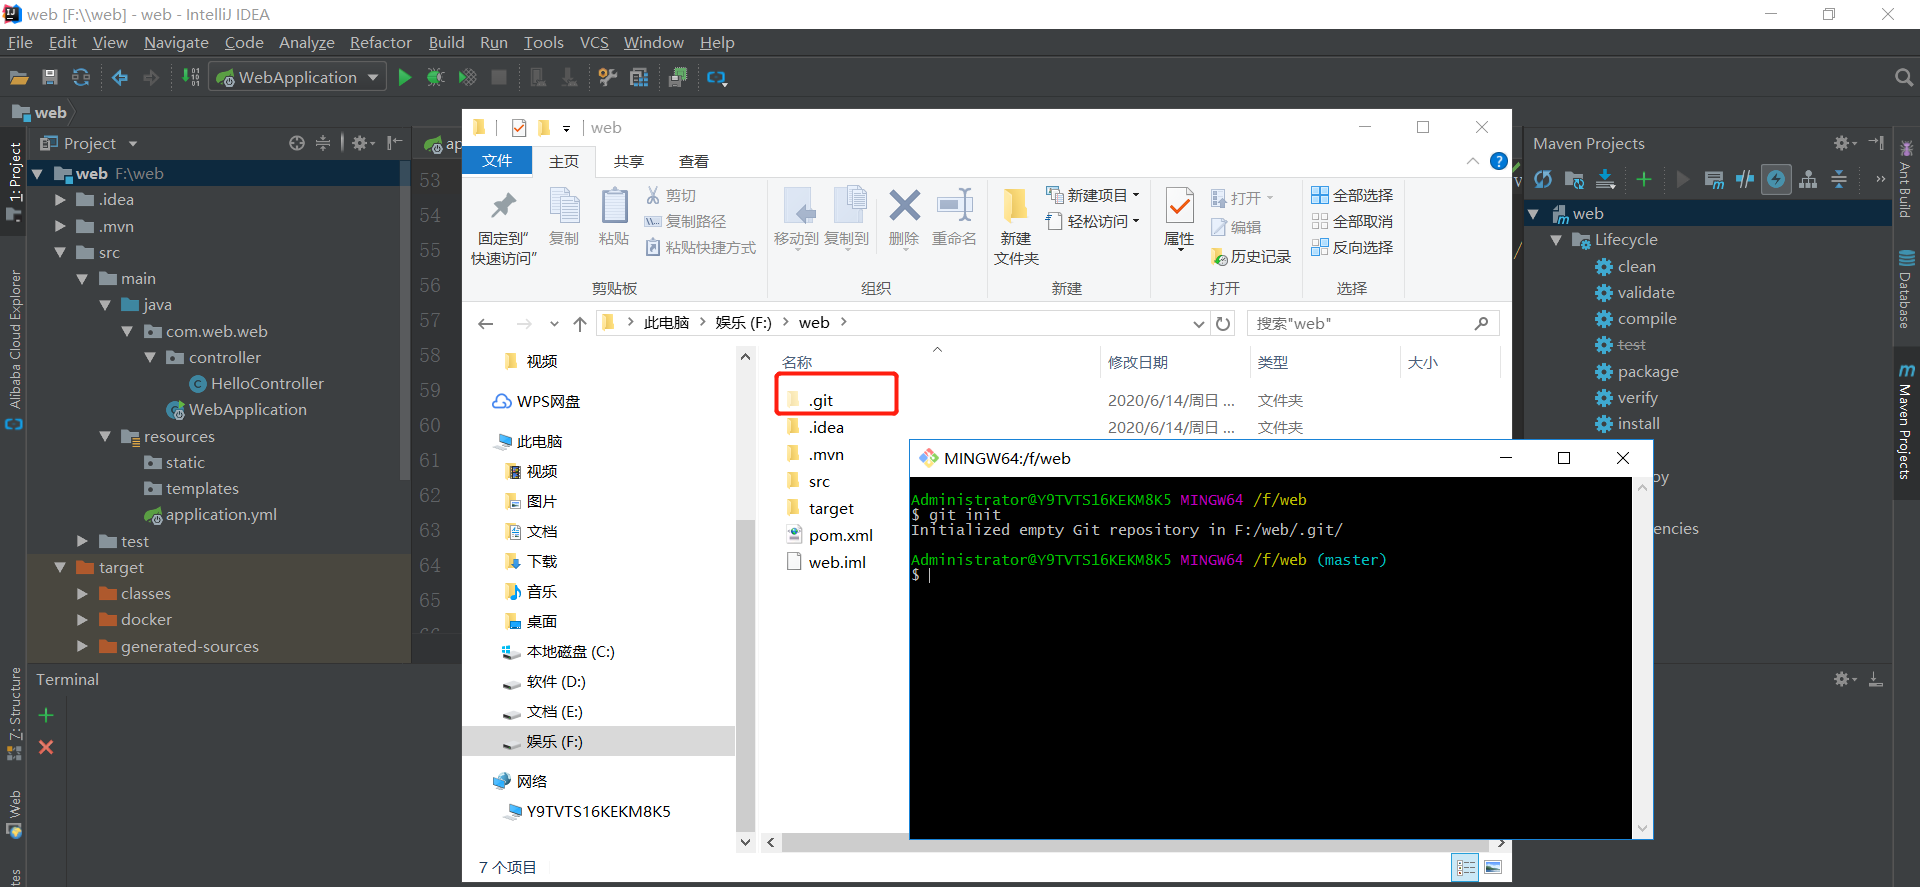Hide the Project tool window
1920x887 pixels.
[395, 143]
